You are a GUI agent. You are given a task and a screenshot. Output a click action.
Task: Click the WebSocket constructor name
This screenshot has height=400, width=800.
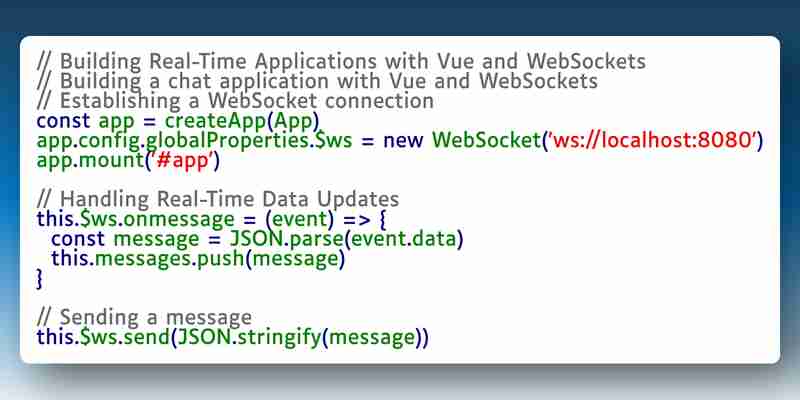click(486, 140)
